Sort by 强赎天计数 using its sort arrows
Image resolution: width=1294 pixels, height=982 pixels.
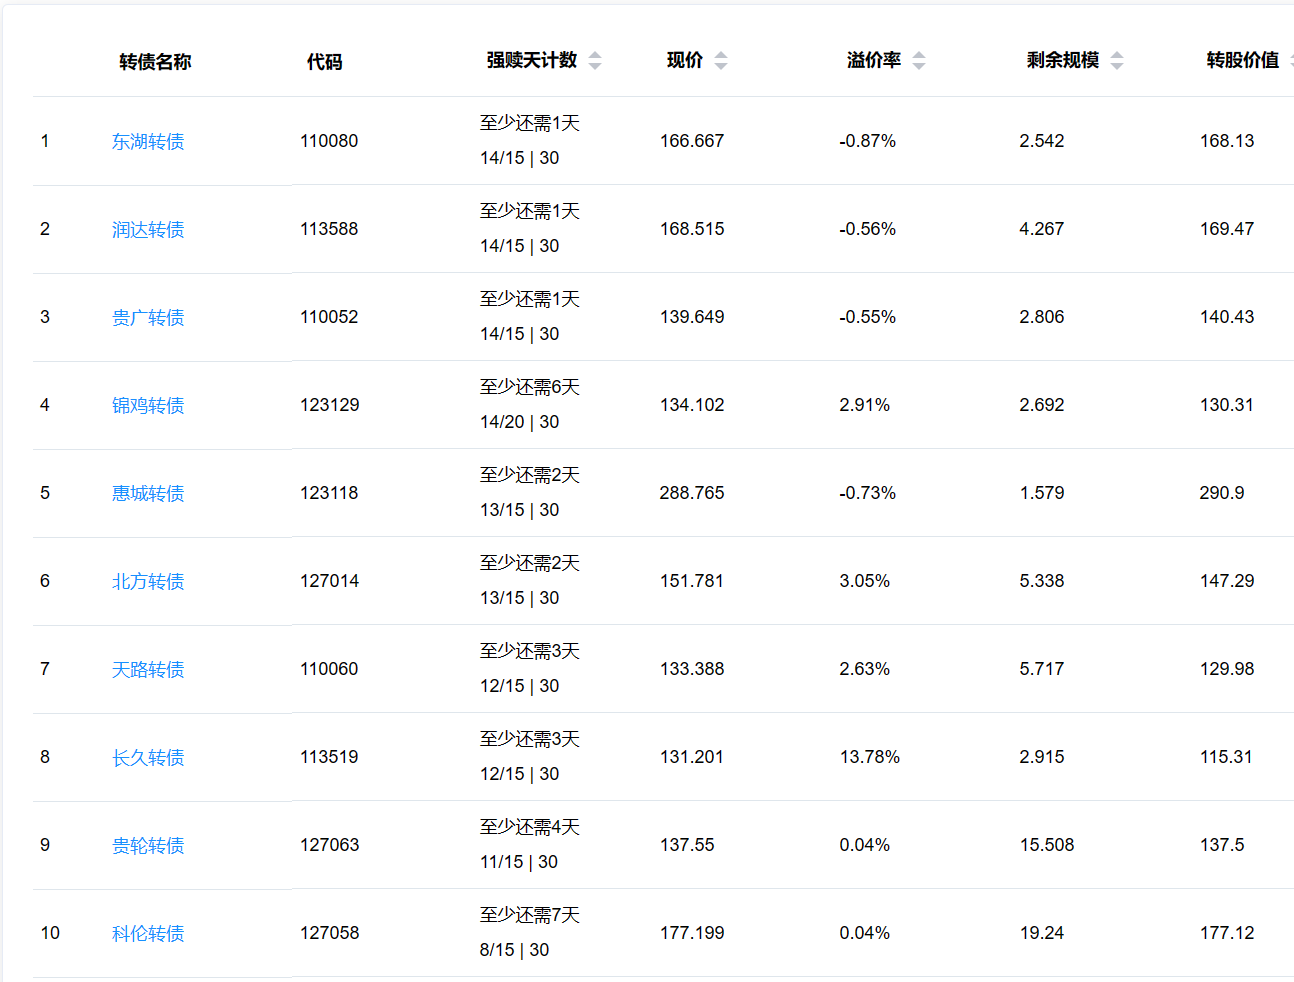595,61
